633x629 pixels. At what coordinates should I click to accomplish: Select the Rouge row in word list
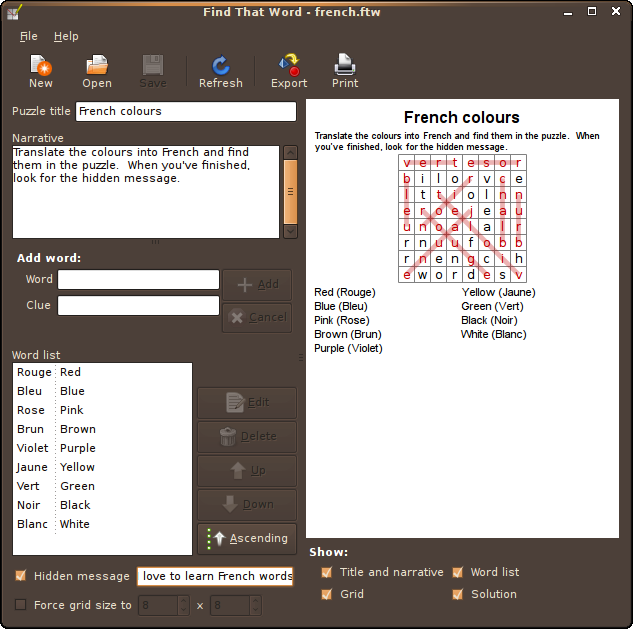click(x=103, y=372)
